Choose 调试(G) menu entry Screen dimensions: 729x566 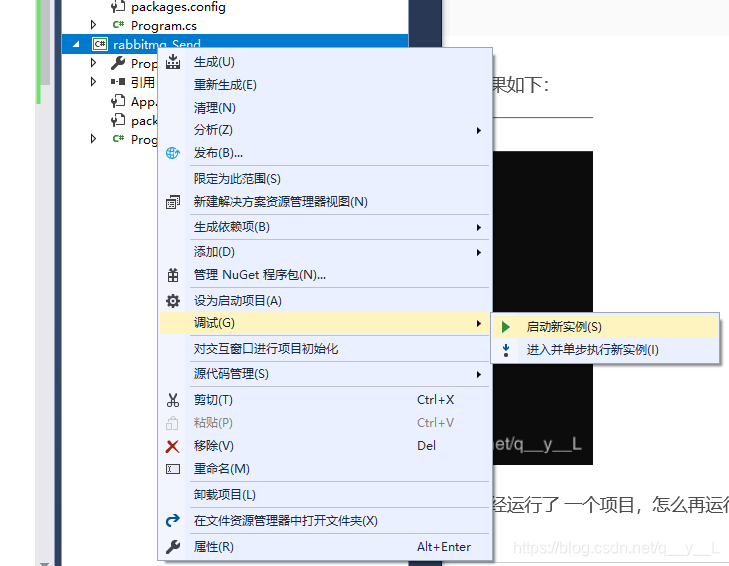pyautogui.click(x=325, y=323)
